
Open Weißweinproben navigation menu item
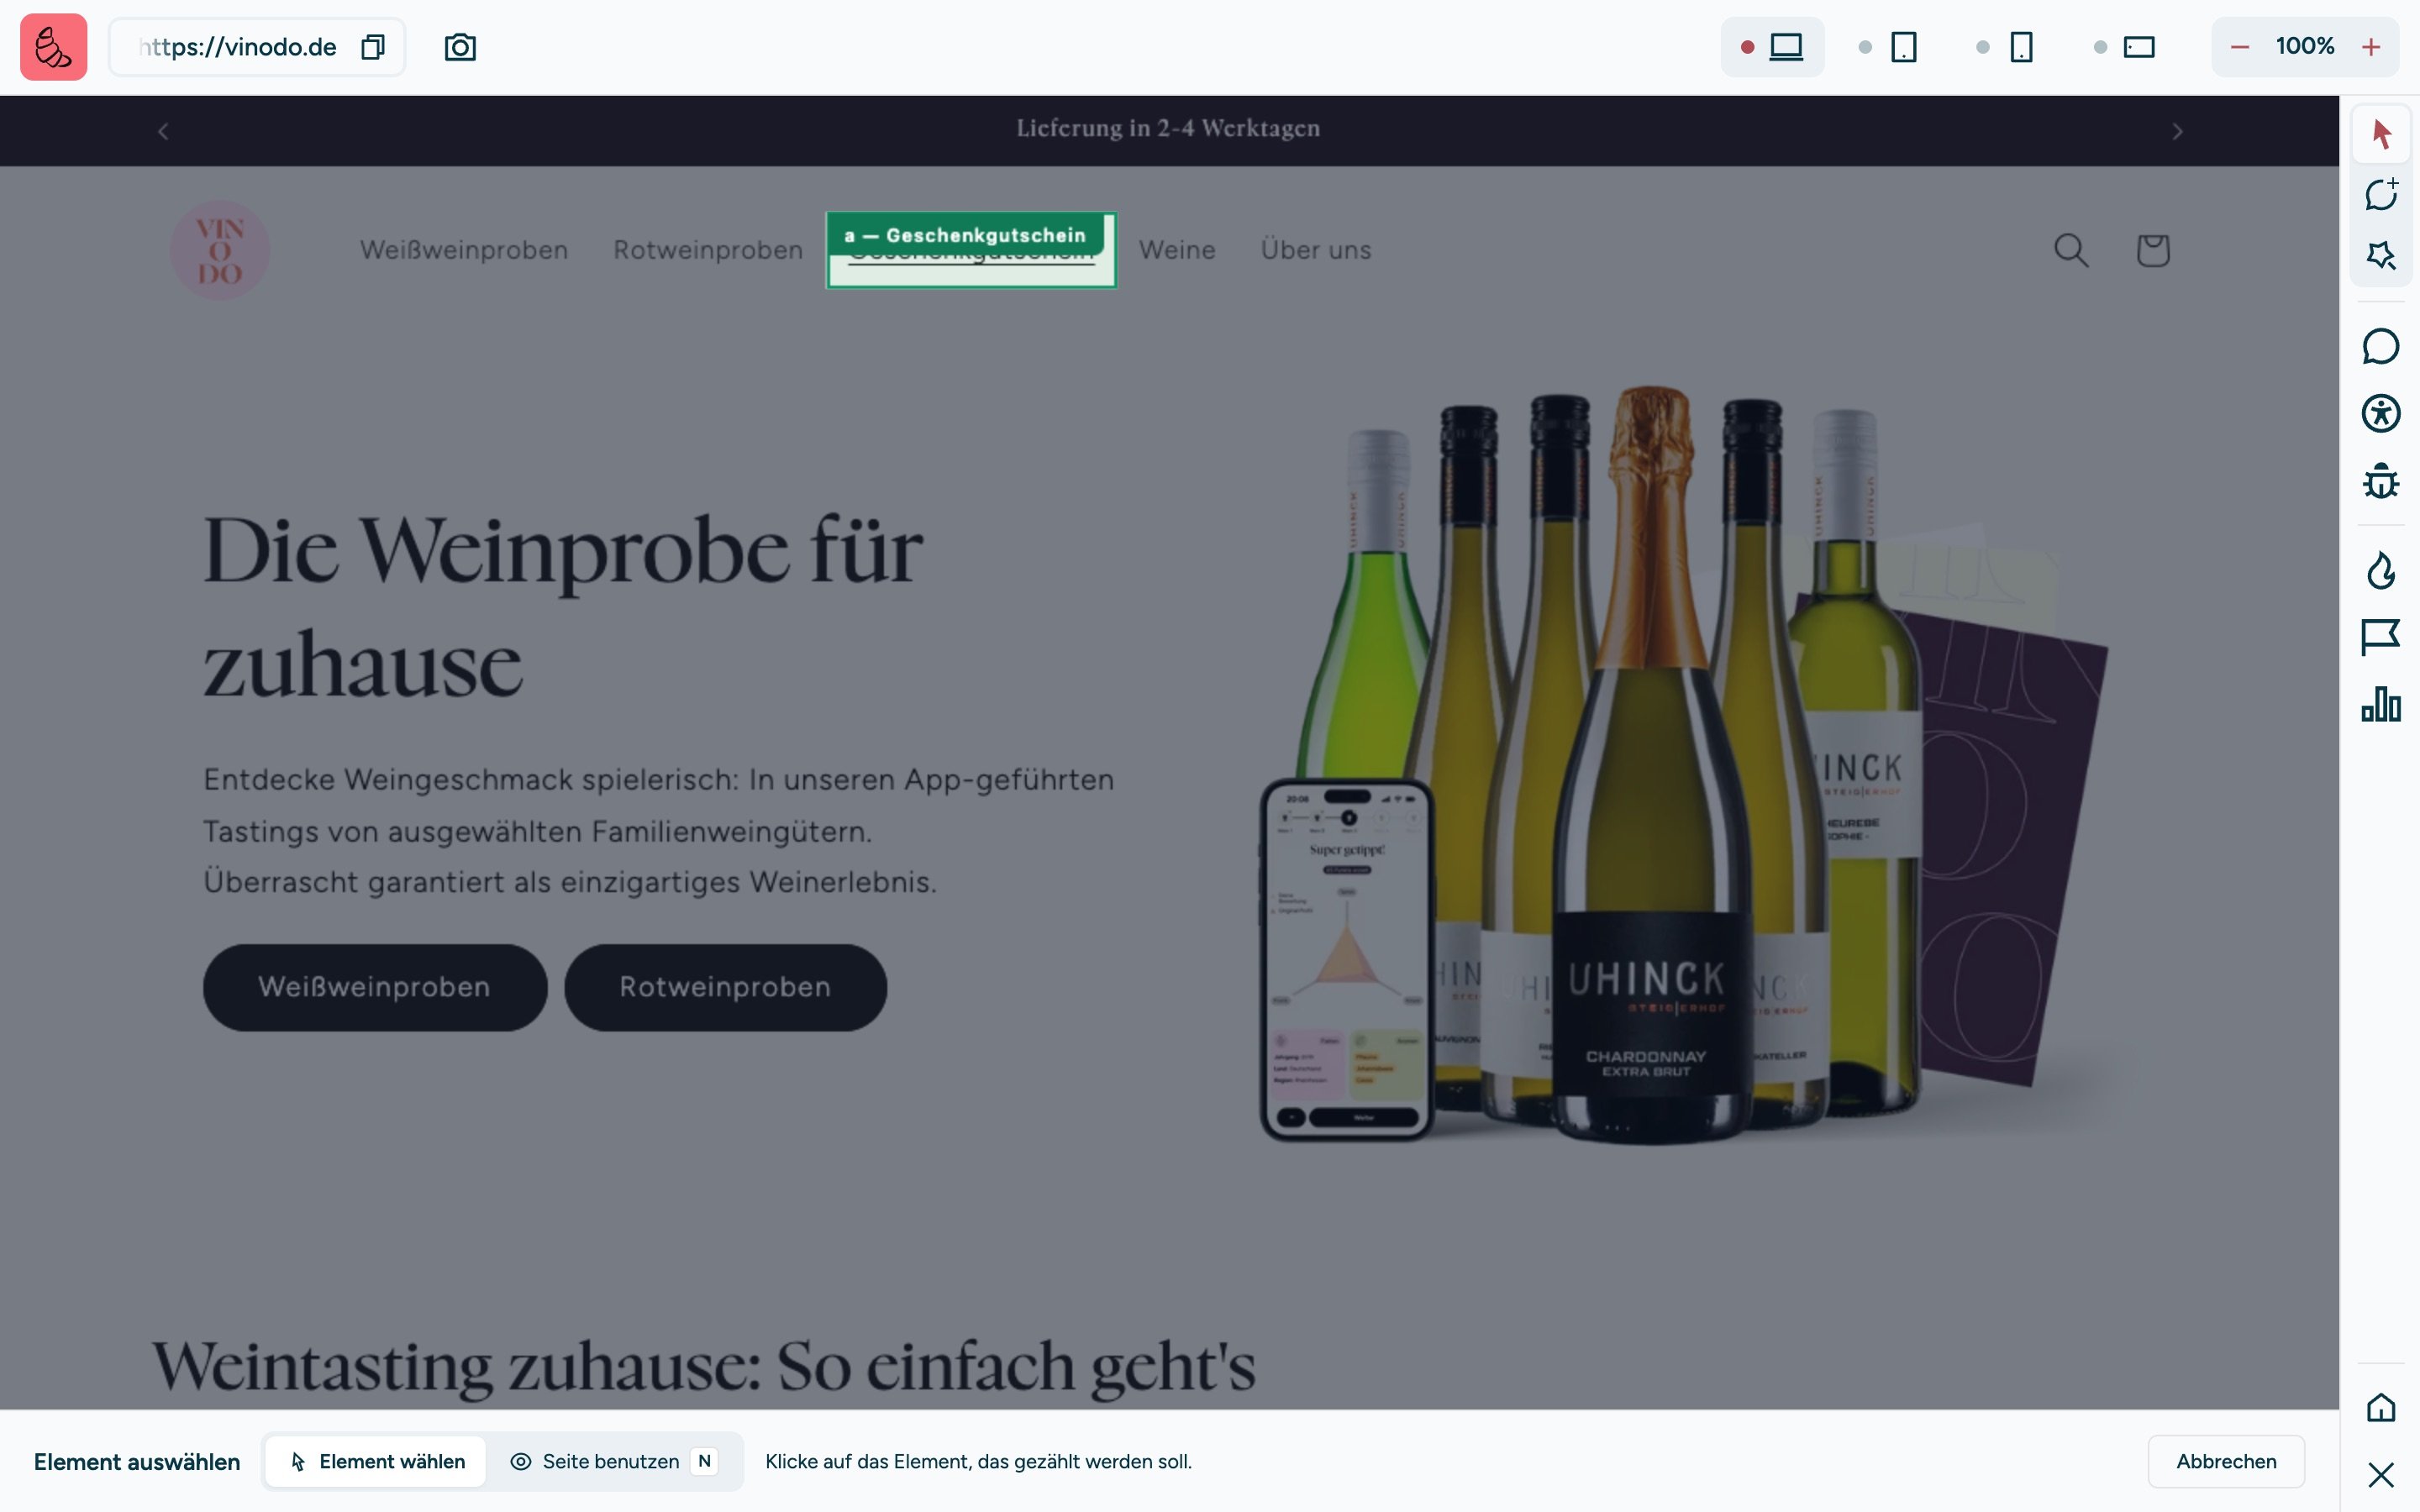coord(464,250)
